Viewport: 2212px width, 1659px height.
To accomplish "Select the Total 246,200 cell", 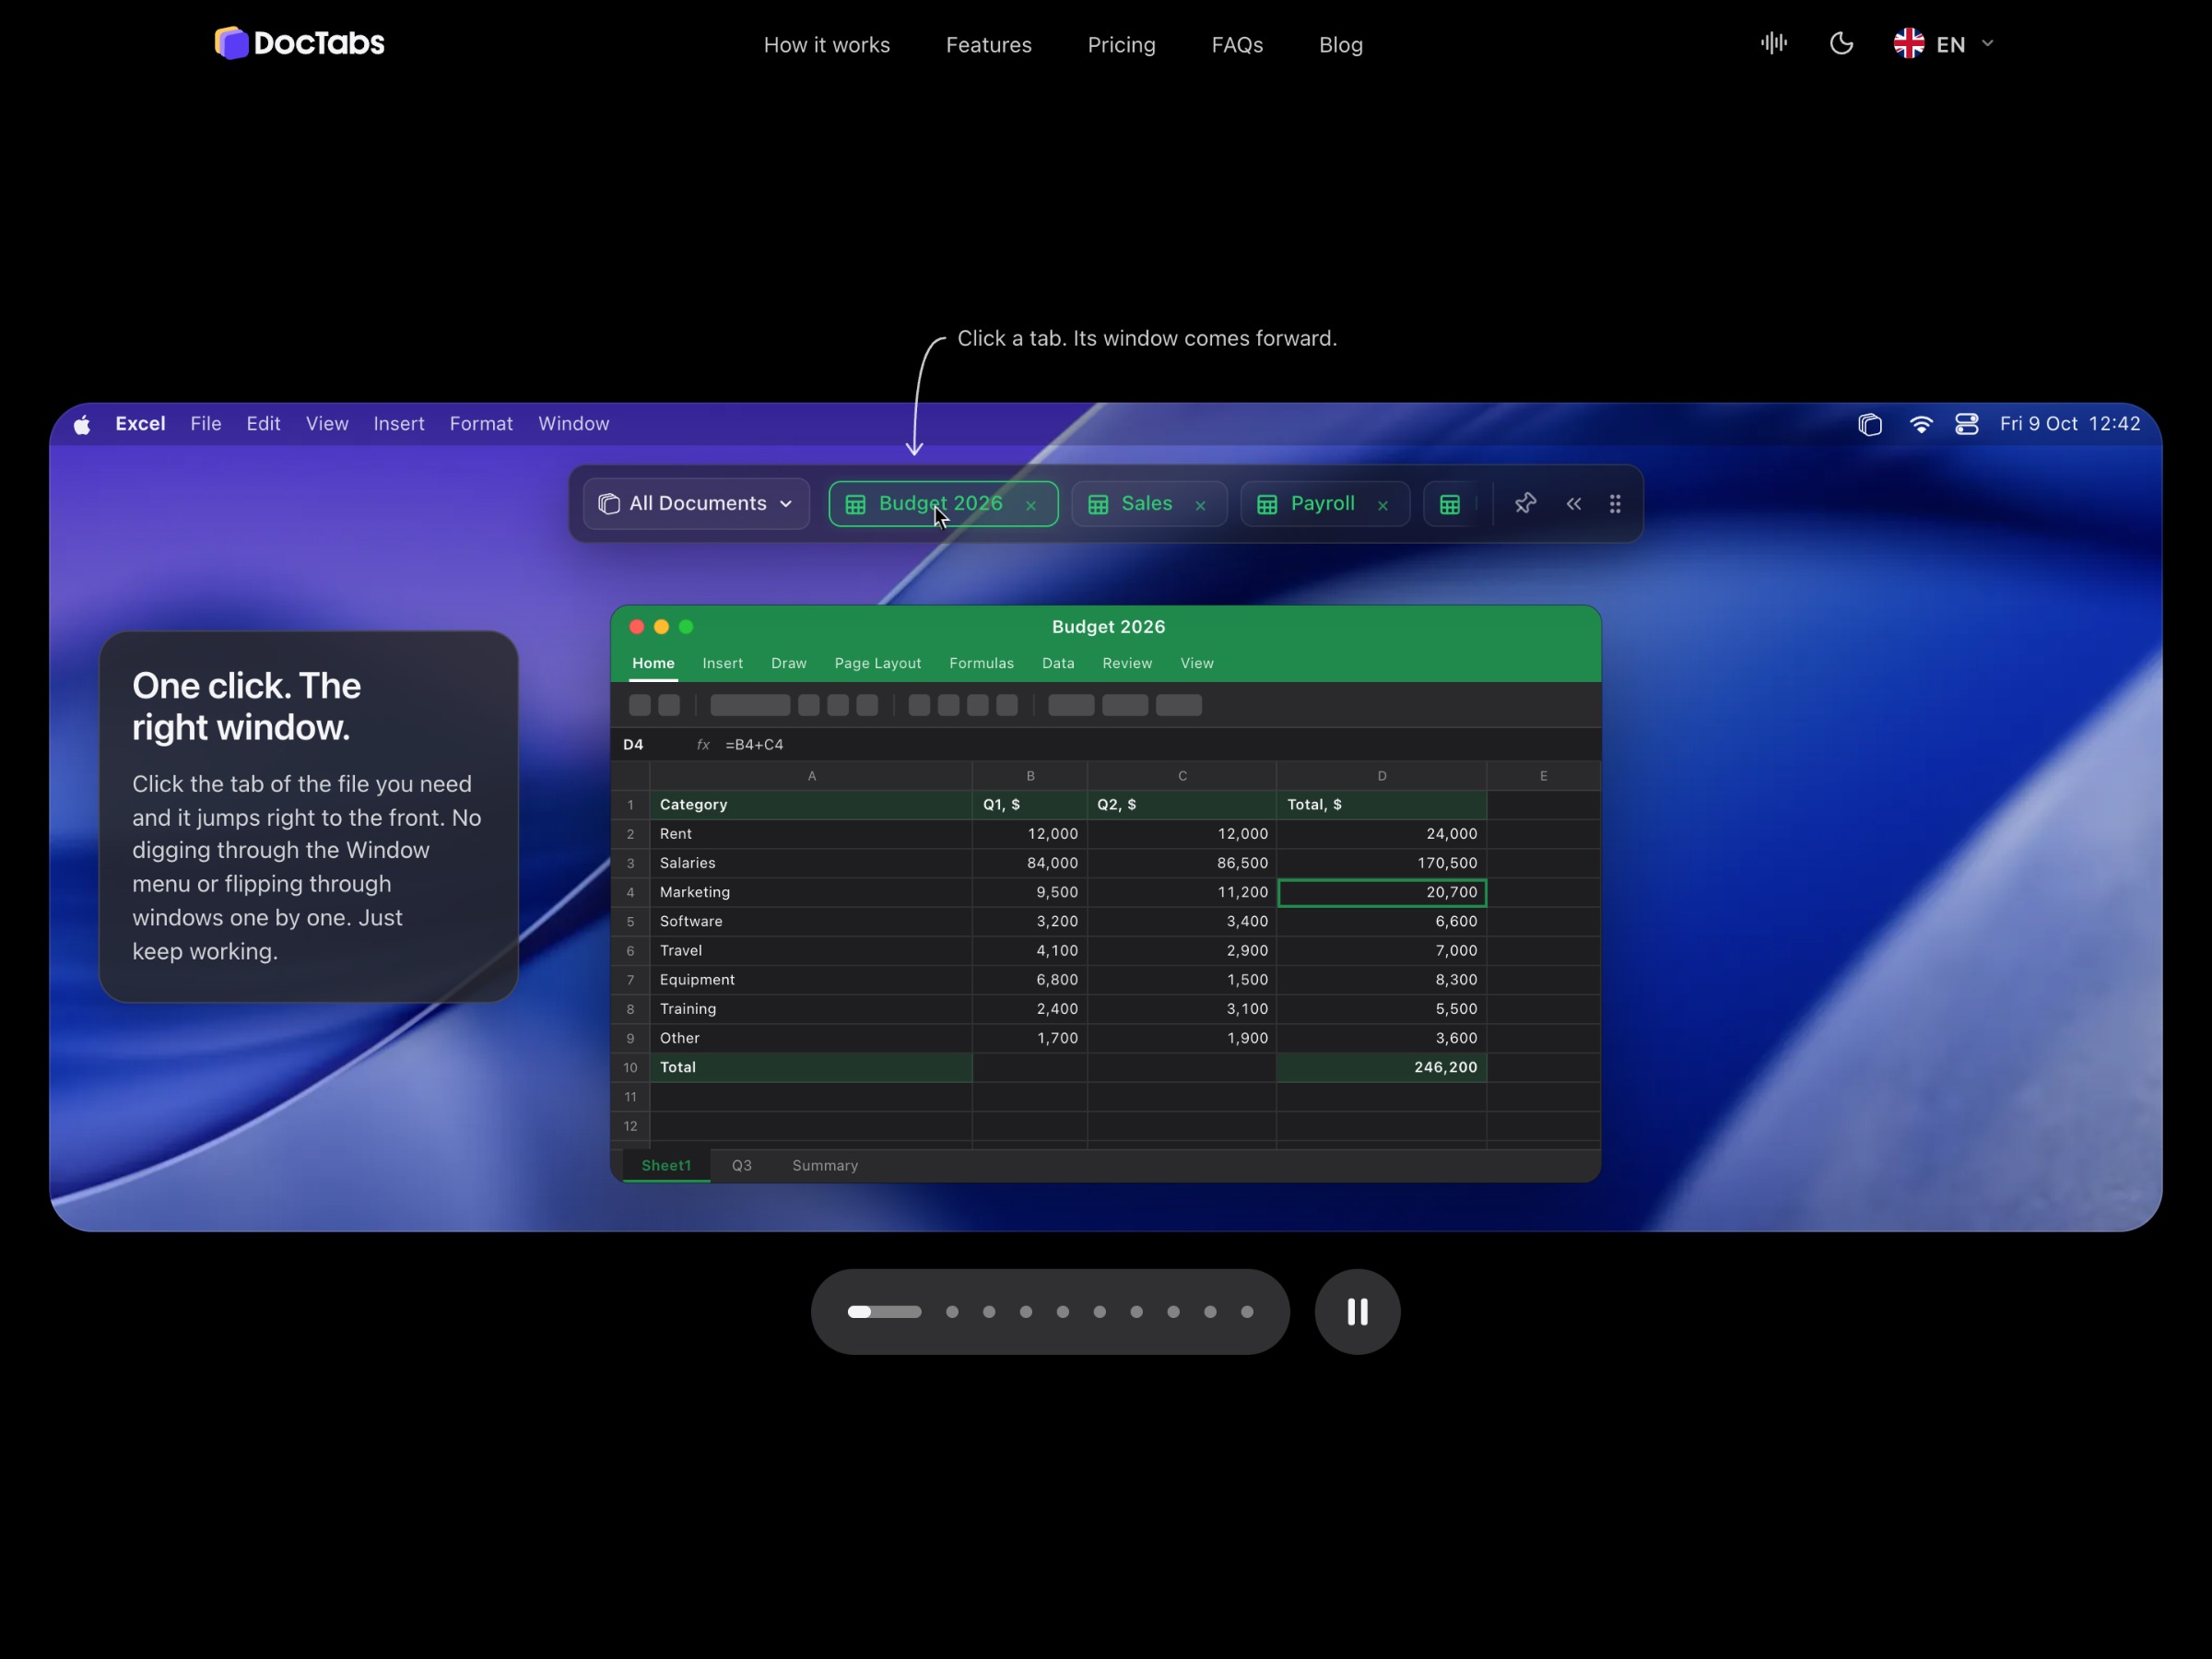I will pyautogui.click(x=1381, y=1067).
